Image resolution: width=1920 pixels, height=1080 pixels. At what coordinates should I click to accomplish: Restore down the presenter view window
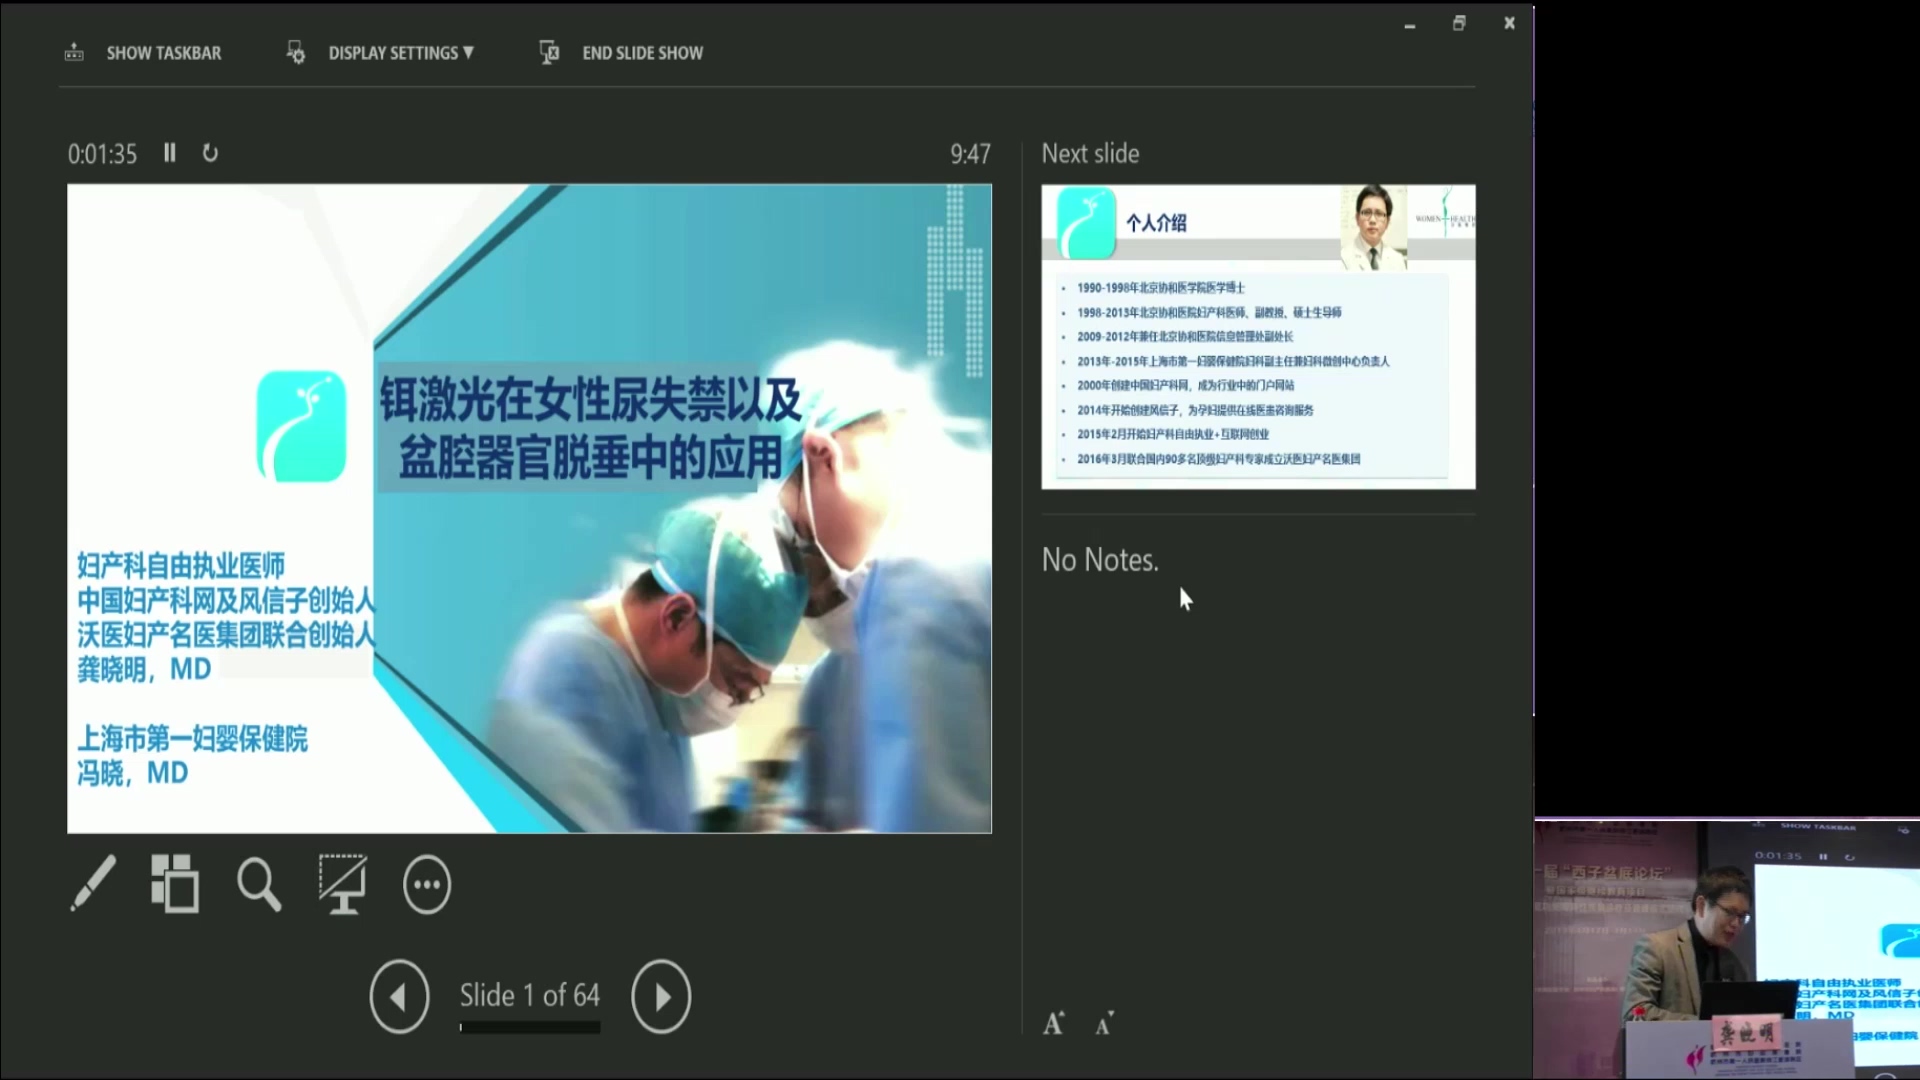point(1459,23)
